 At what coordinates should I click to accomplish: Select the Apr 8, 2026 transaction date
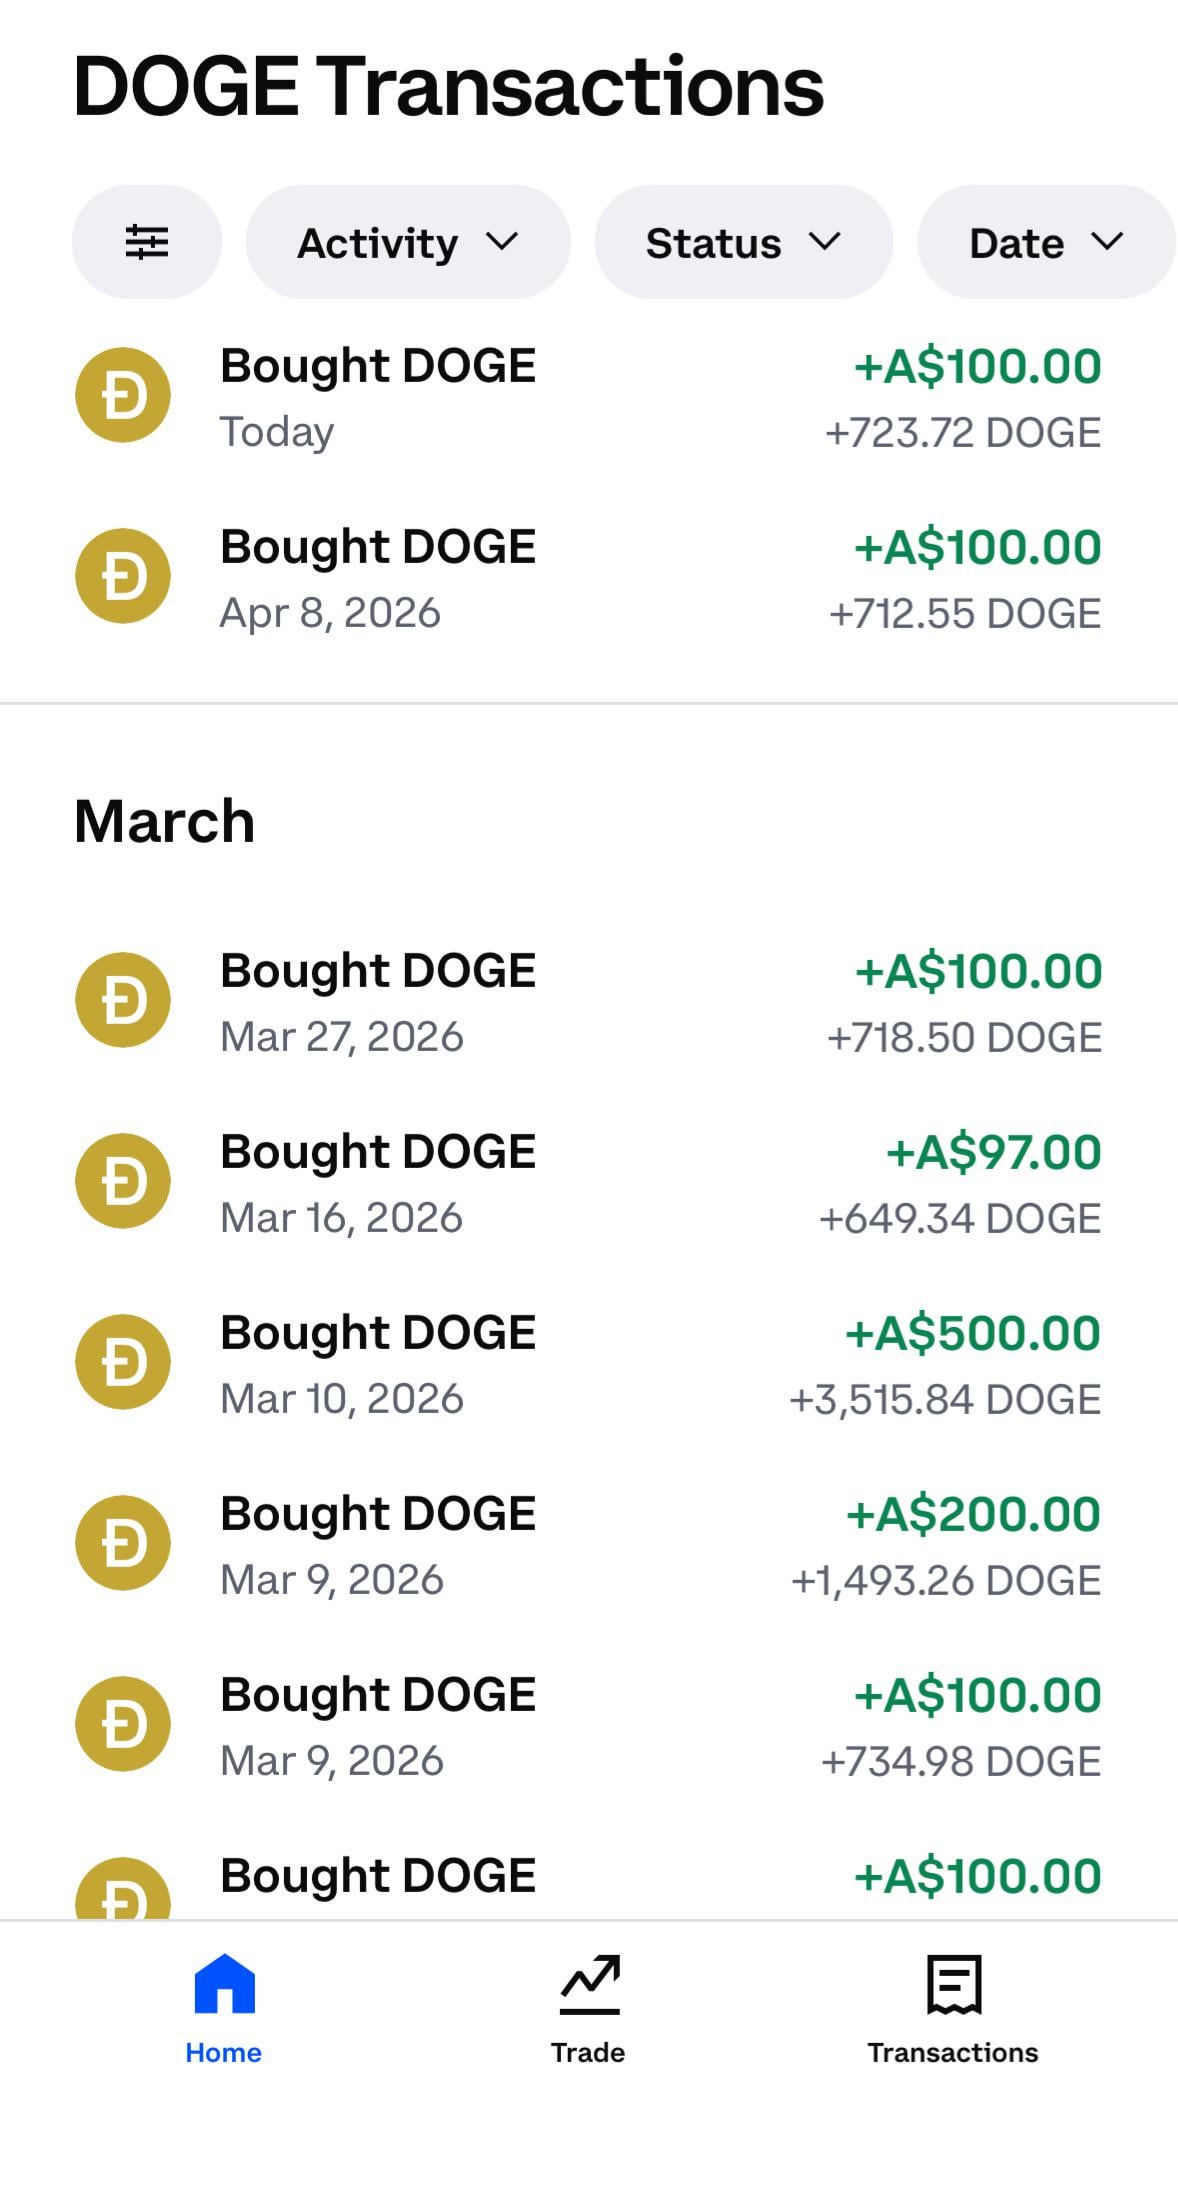[330, 613]
